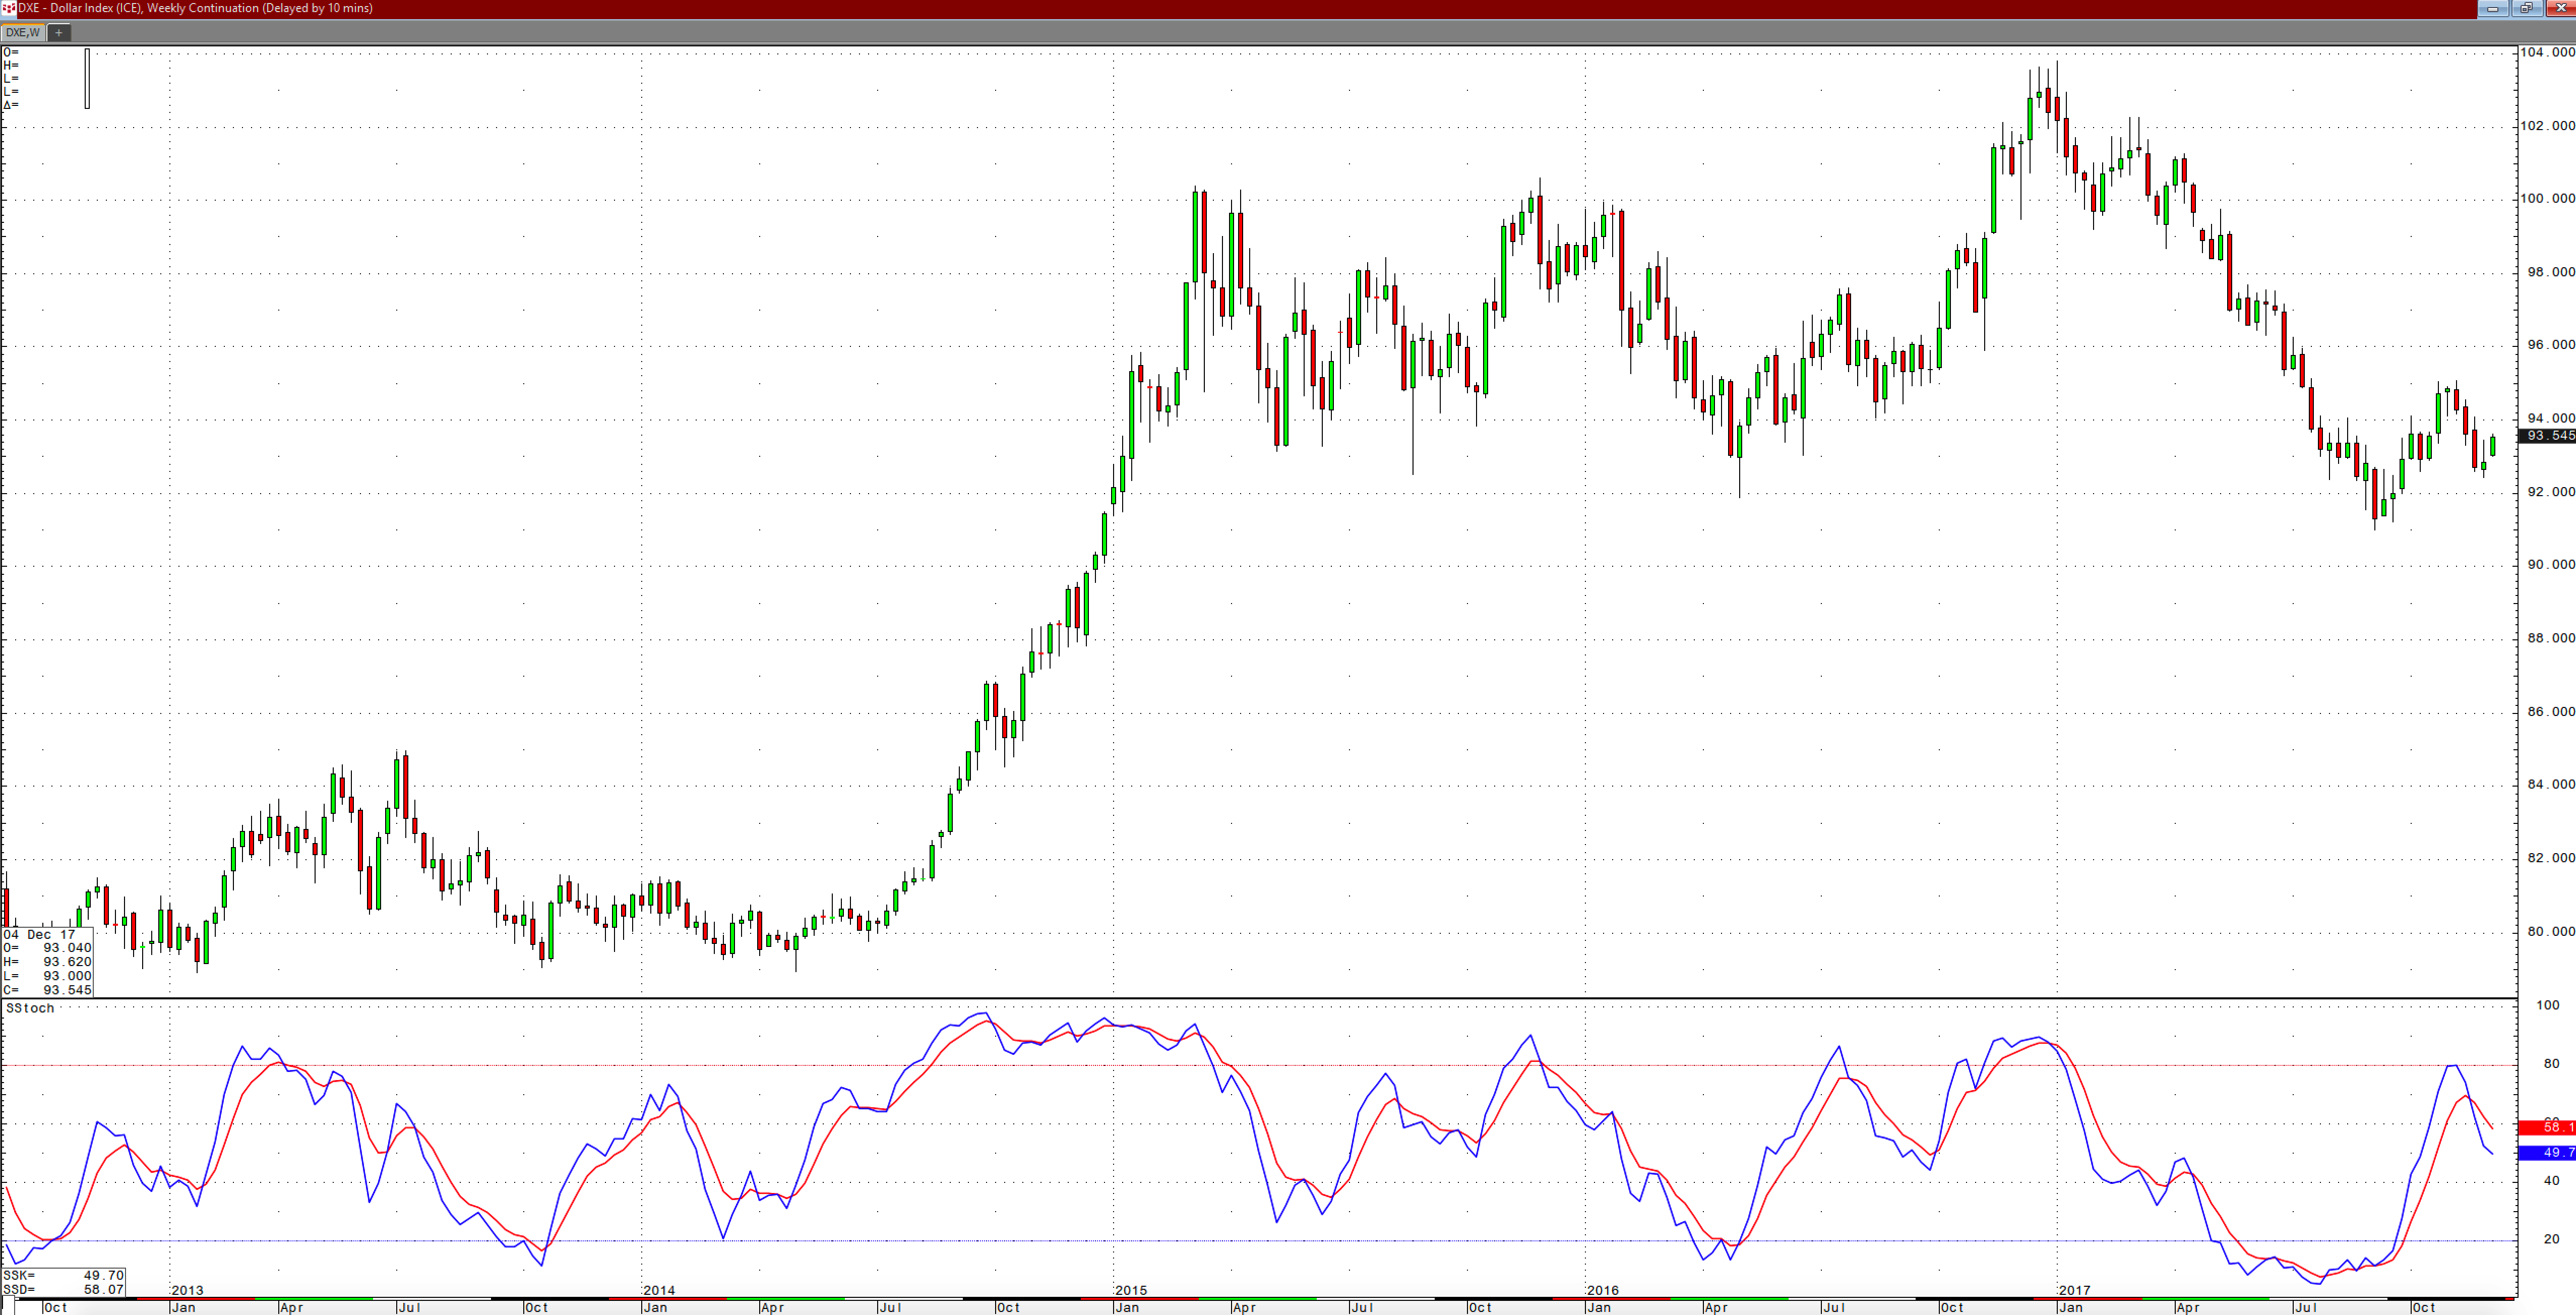Click the 2015 year label on time axis
The image size is (2576, 1315).
(1131, 1290)
